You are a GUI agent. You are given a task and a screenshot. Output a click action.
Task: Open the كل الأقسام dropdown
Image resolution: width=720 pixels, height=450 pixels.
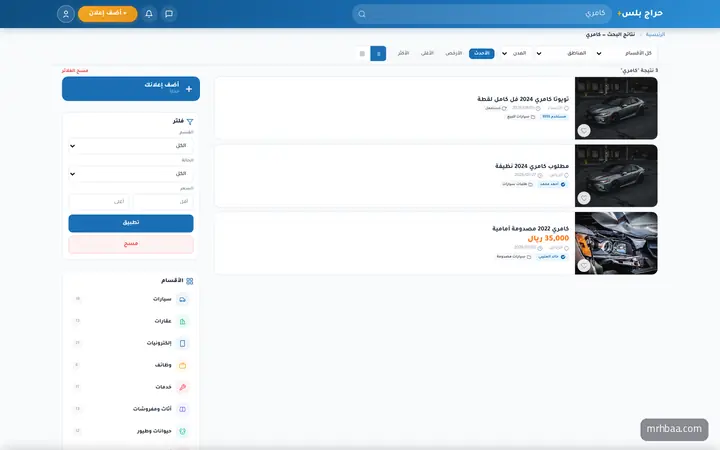click(x=626, y=53)
